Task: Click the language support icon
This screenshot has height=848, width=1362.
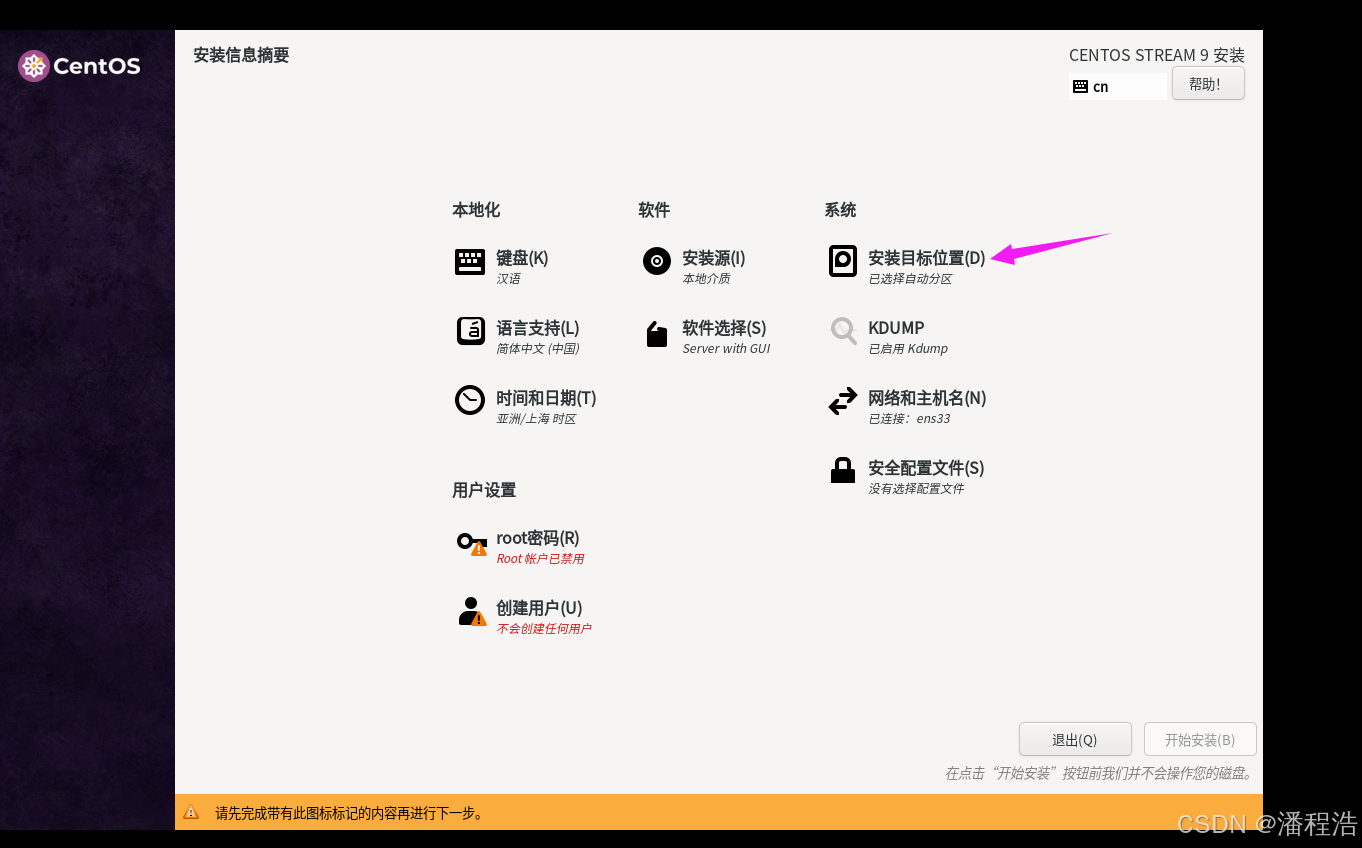Action: 470,331
